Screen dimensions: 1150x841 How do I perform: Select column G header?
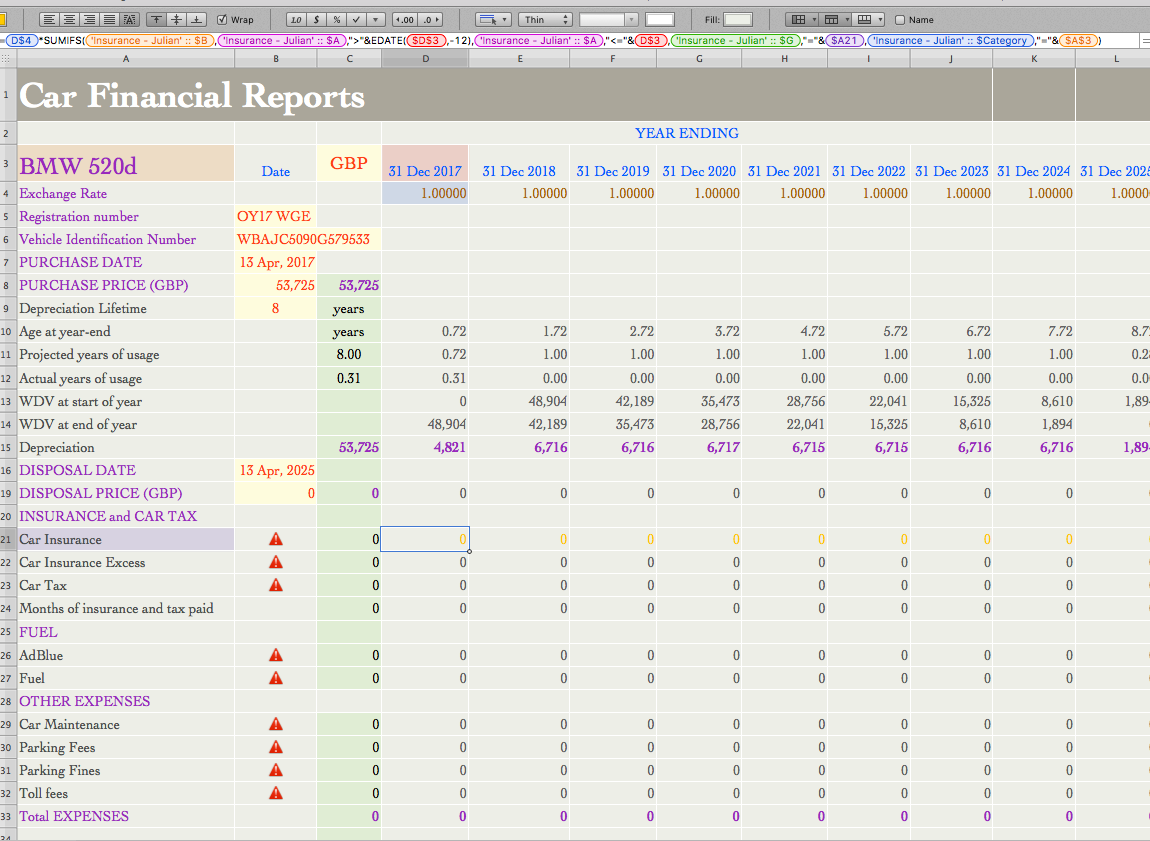click(699, 59)
